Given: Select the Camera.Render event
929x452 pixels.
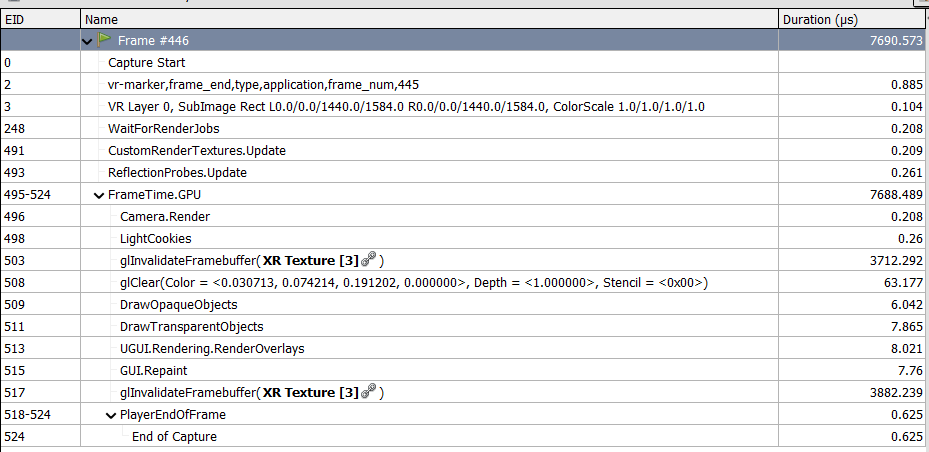Looking at the screenshot, I should (165, 217).
